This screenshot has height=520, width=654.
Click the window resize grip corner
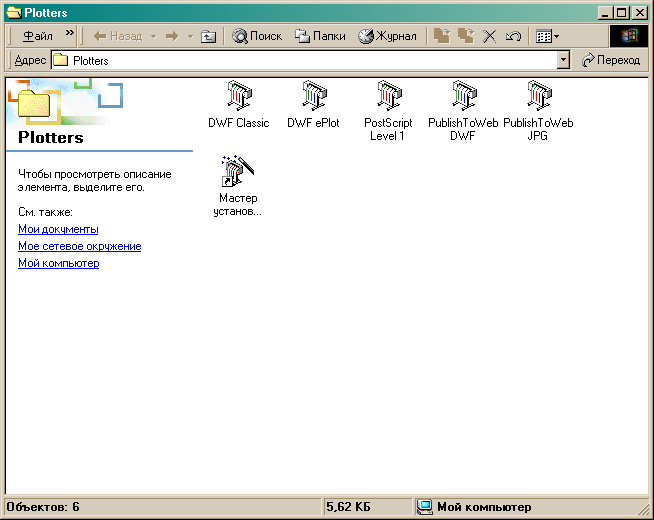tap(643, 510)
